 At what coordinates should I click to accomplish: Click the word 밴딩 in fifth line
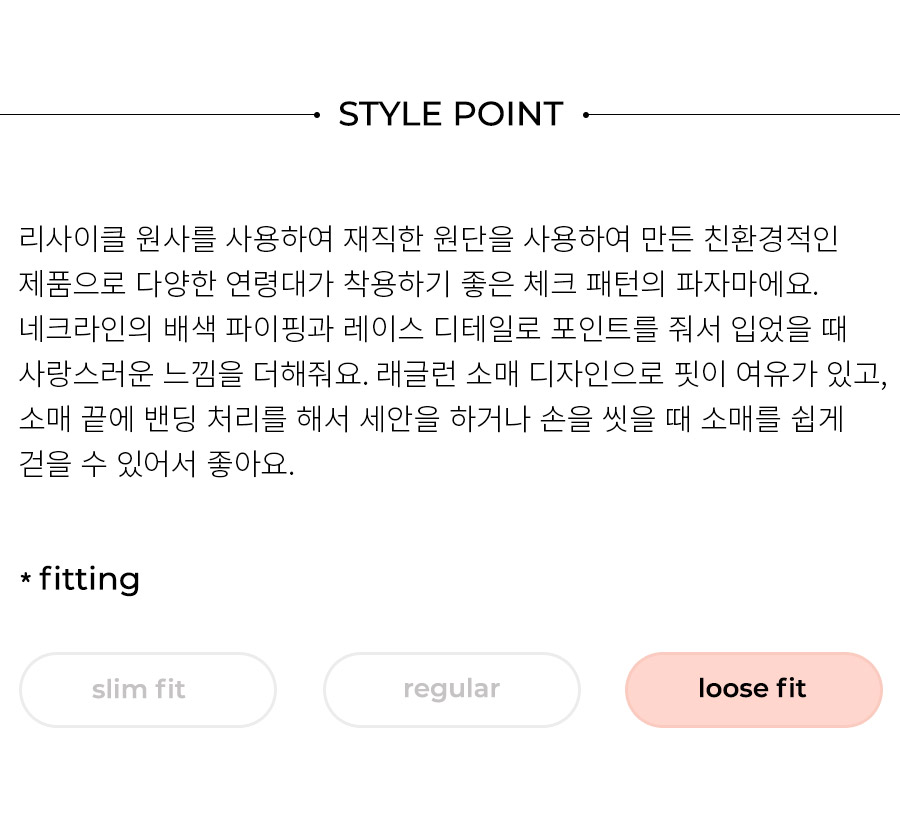pyautogui.click(x=170, y=418)
